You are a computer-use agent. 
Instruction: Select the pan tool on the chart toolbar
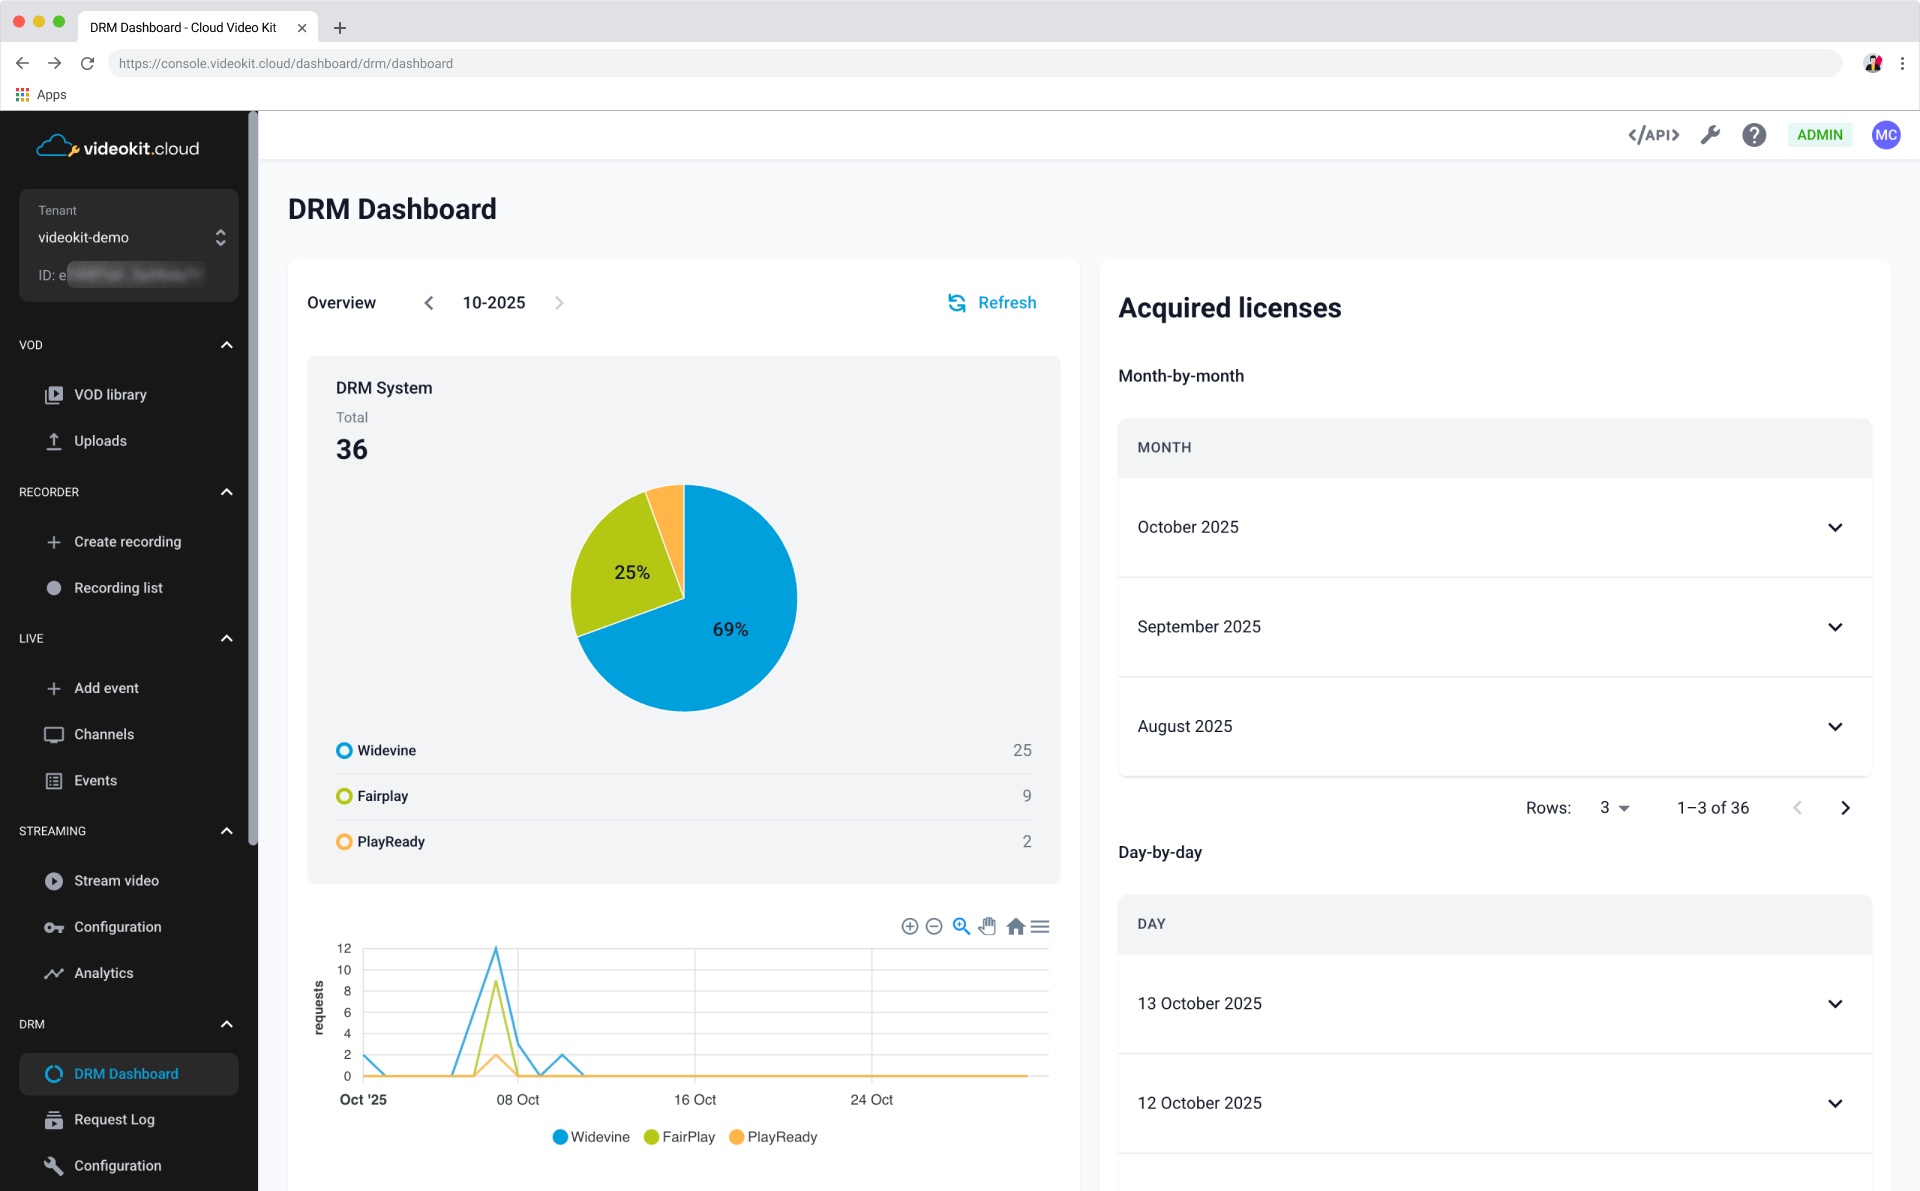[987, 926]
